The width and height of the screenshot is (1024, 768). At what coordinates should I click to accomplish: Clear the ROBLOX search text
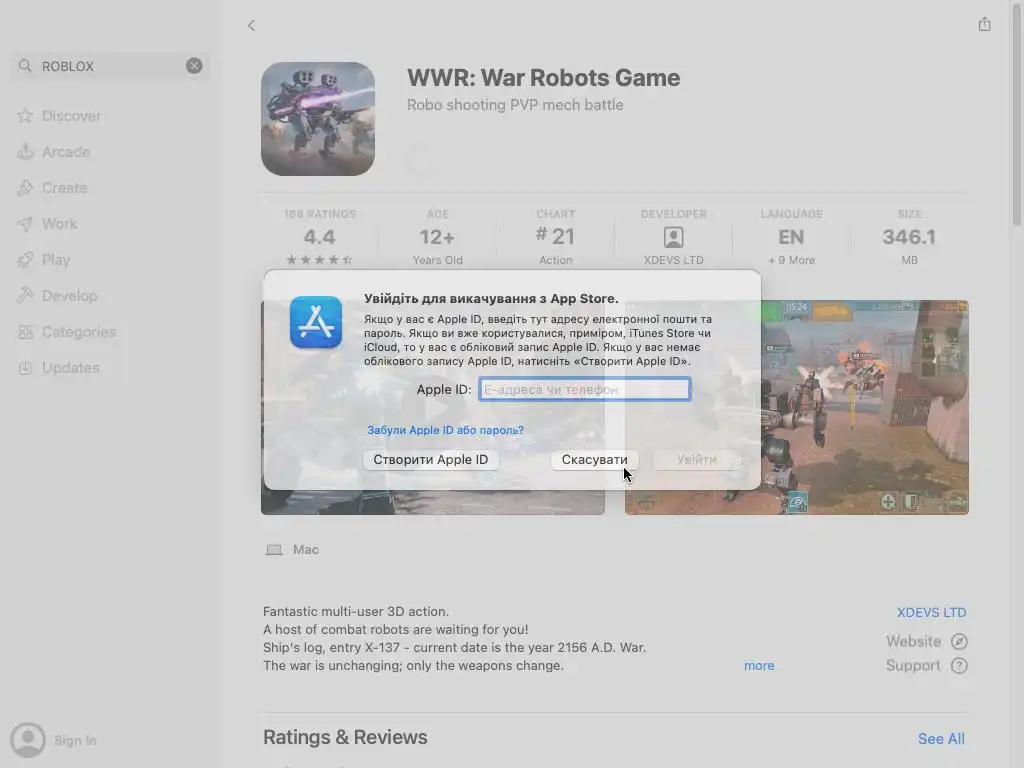194,65
